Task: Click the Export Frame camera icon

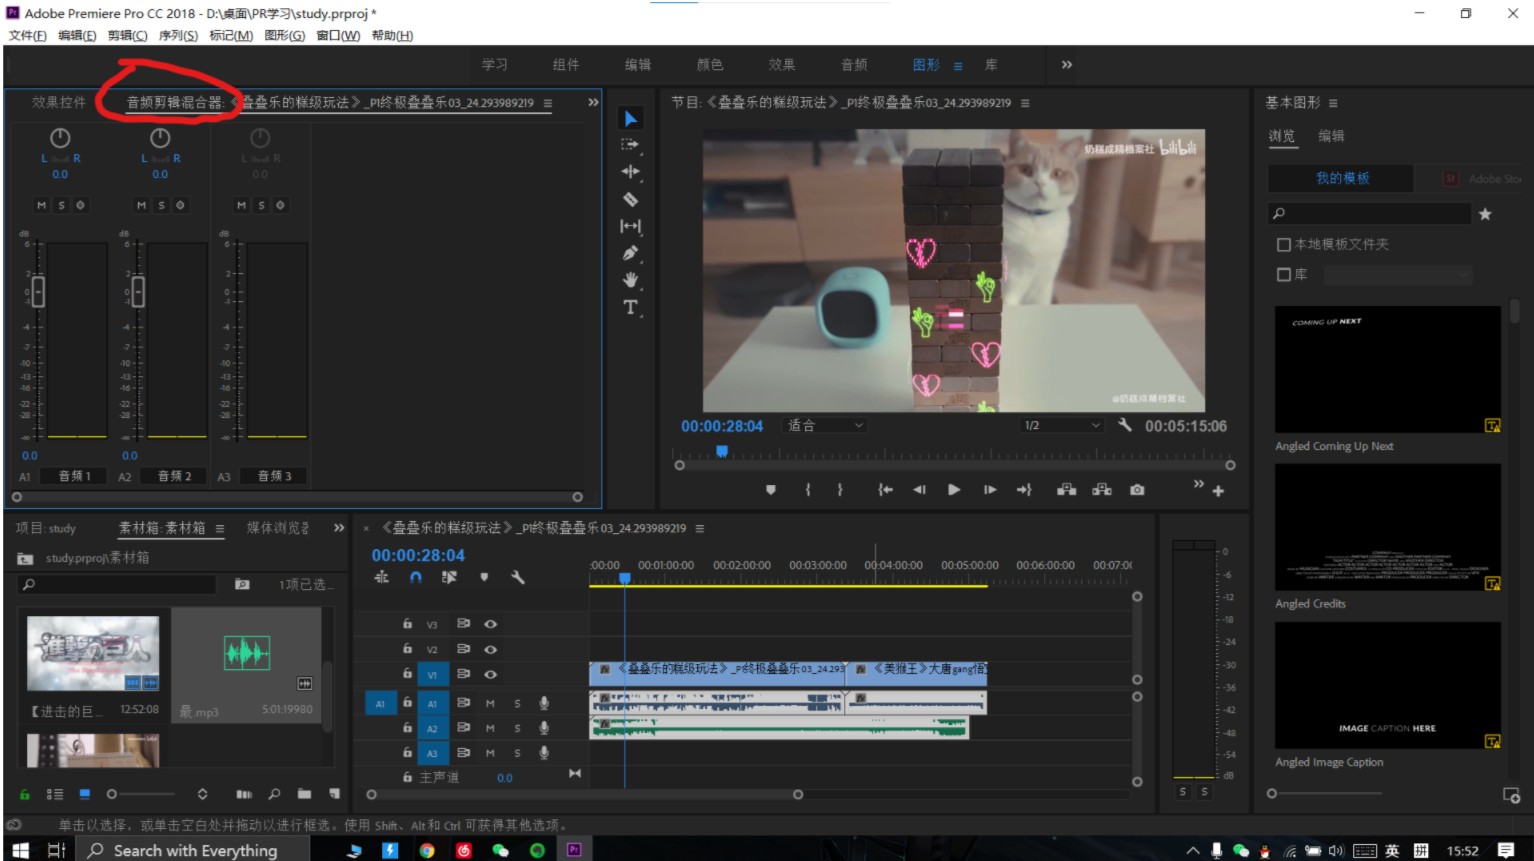Action: [1137, 490]
